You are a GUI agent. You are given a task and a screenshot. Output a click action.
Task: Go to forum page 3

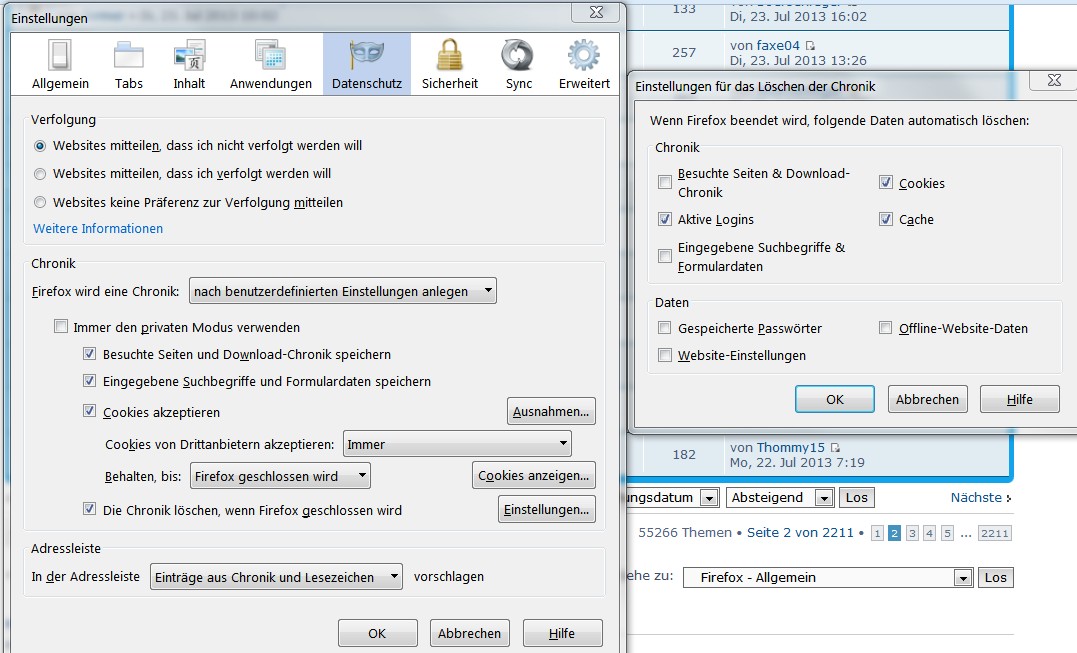tap(912, 533)
